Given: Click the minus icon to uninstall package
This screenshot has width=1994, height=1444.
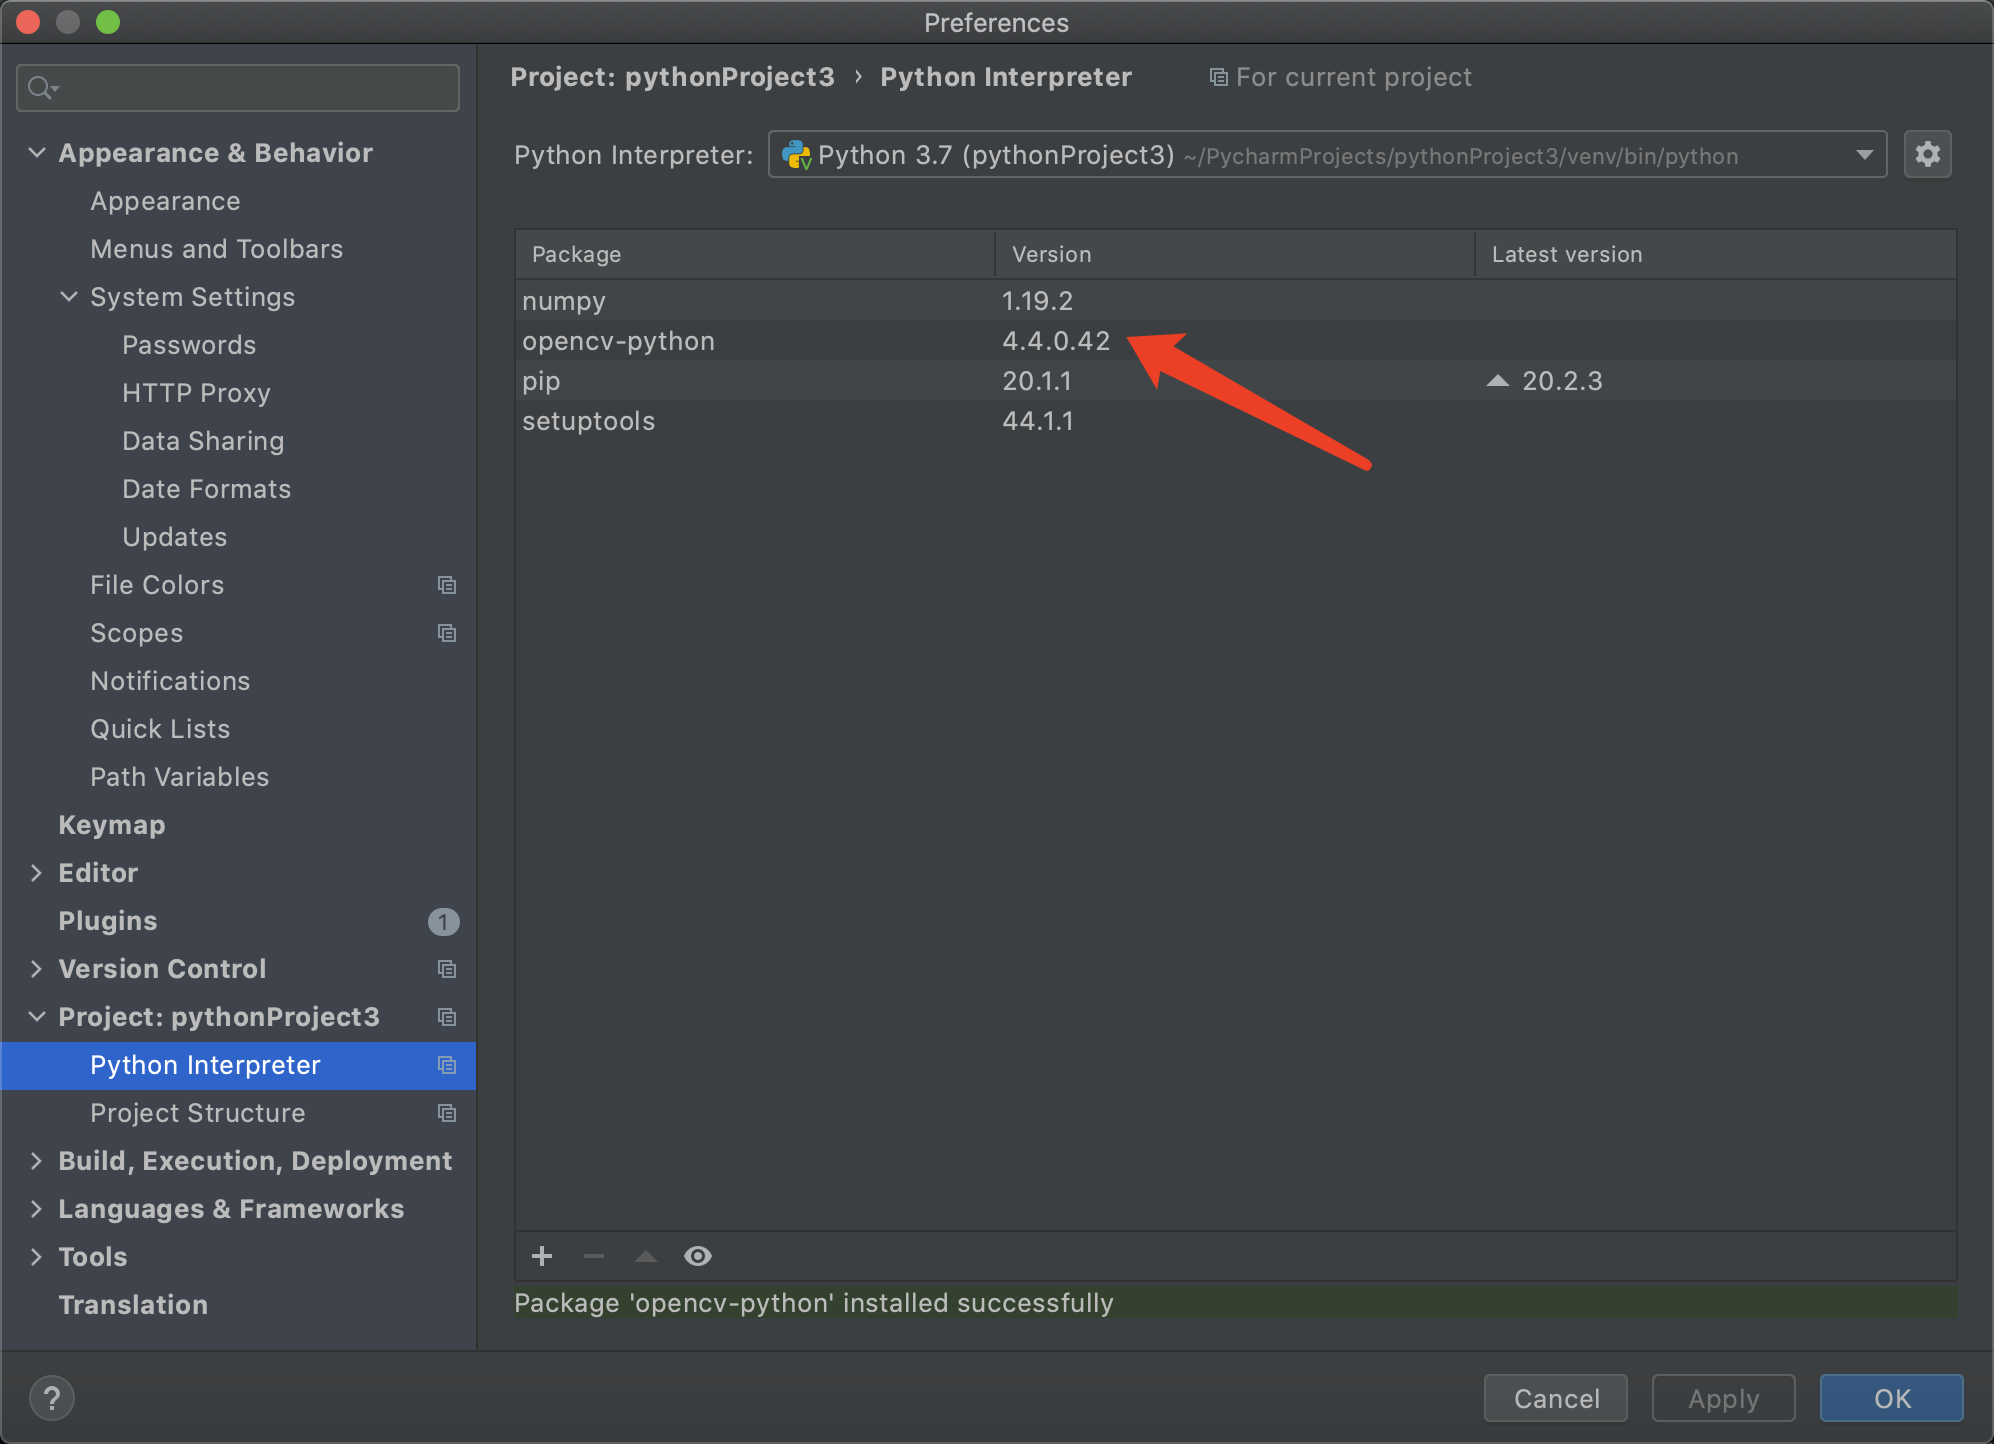Looking at the screenshot, I should point(594,1256).
